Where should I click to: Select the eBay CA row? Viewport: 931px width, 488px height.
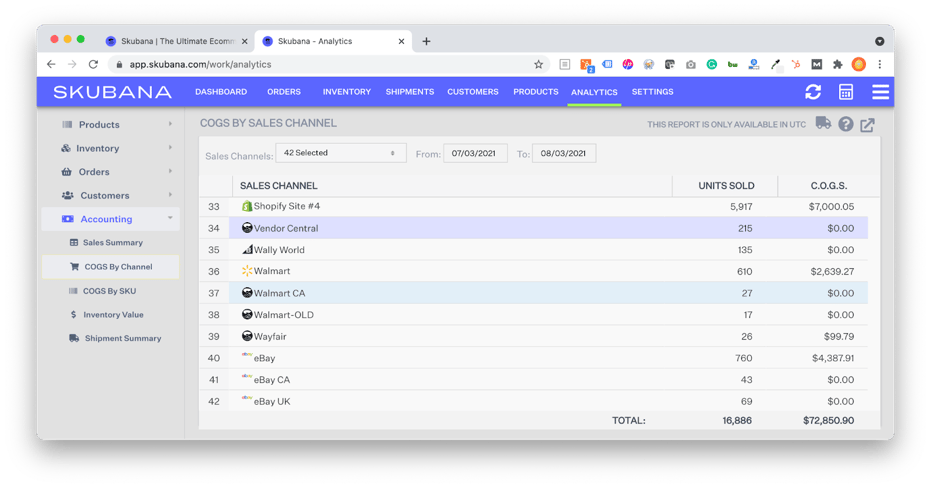pos(534,379)
